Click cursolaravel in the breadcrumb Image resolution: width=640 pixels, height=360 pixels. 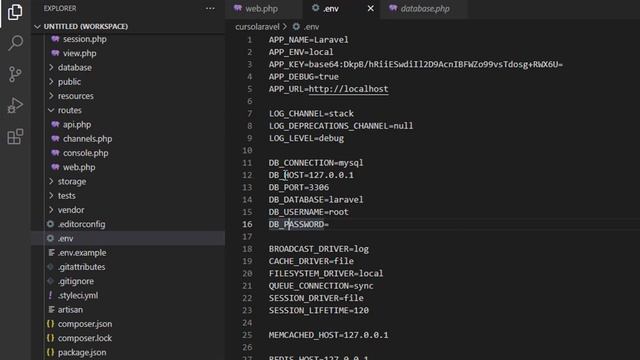258,27
